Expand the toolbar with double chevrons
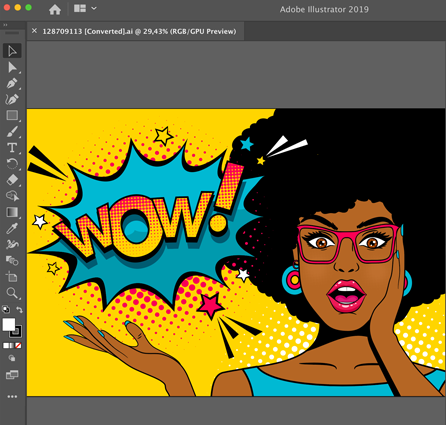 tap(5, 25)
